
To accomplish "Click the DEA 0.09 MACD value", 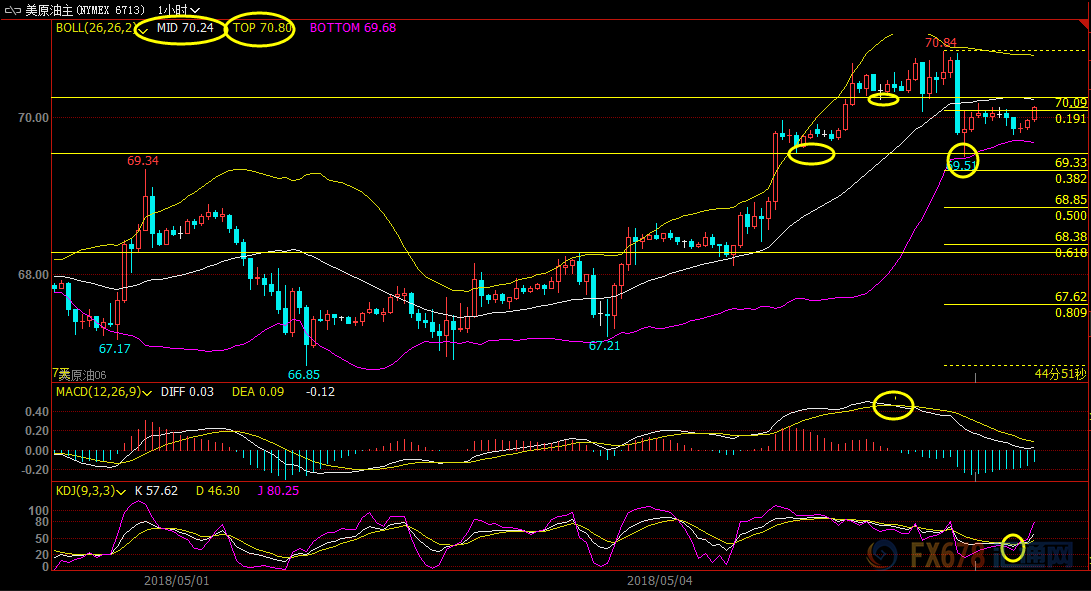I will pos(258,392).
